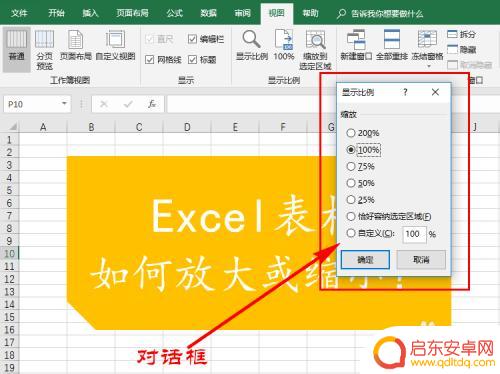Viewport: 500px width, 374px height.
Task: Toggle the Formula Bar (编辑栏) checkbox
Action: click(x=192, y=39)
